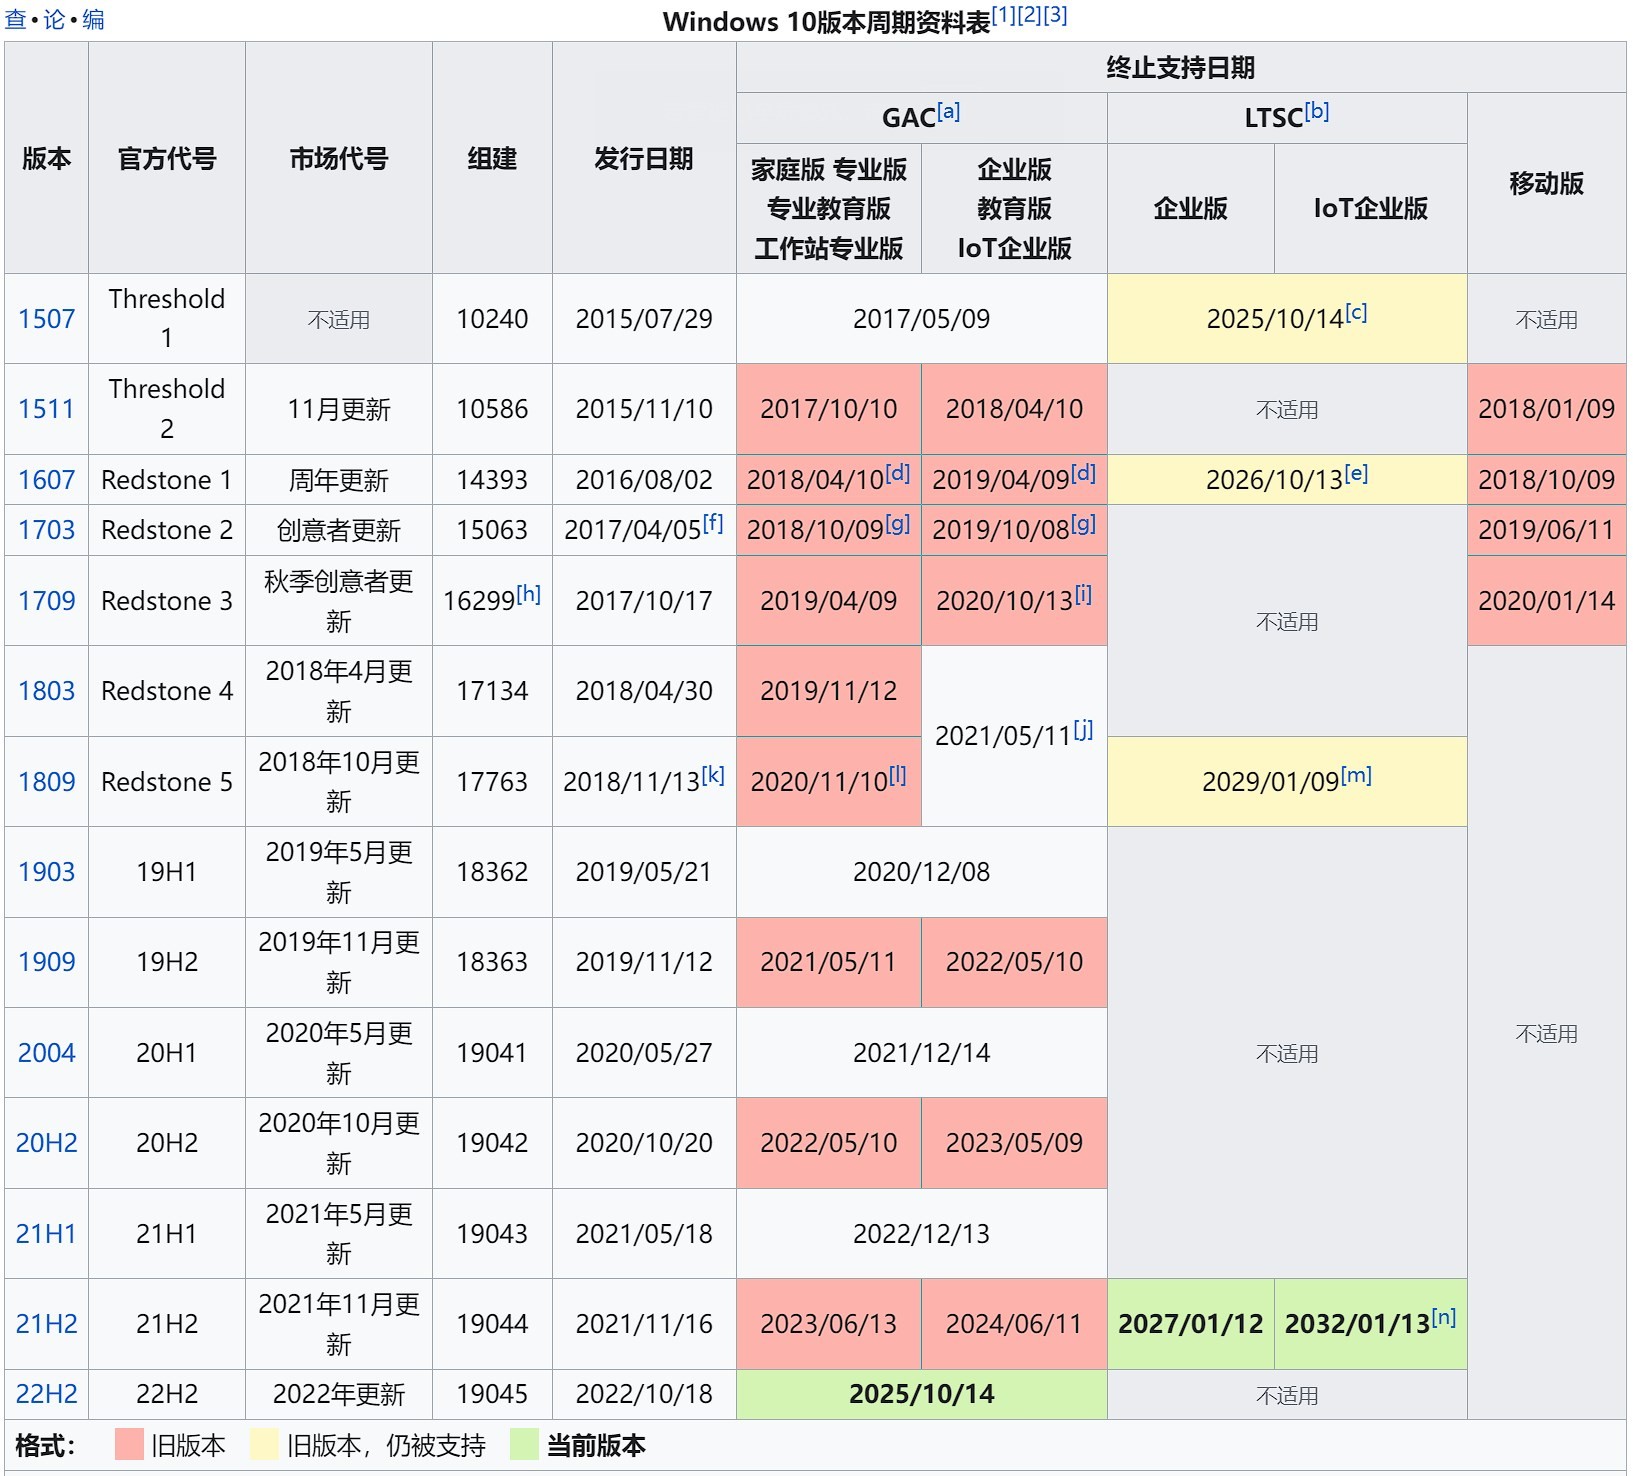Select the bold 2025/10/14 cell in 22H2 row

tap(922, 1394)
